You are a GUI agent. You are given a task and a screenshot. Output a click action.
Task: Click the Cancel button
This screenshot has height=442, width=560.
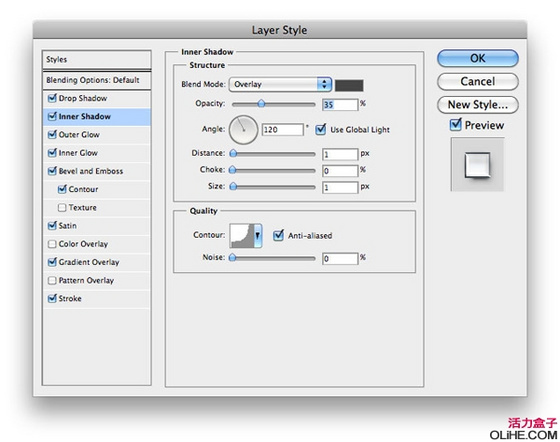click(x=478, y=81)
